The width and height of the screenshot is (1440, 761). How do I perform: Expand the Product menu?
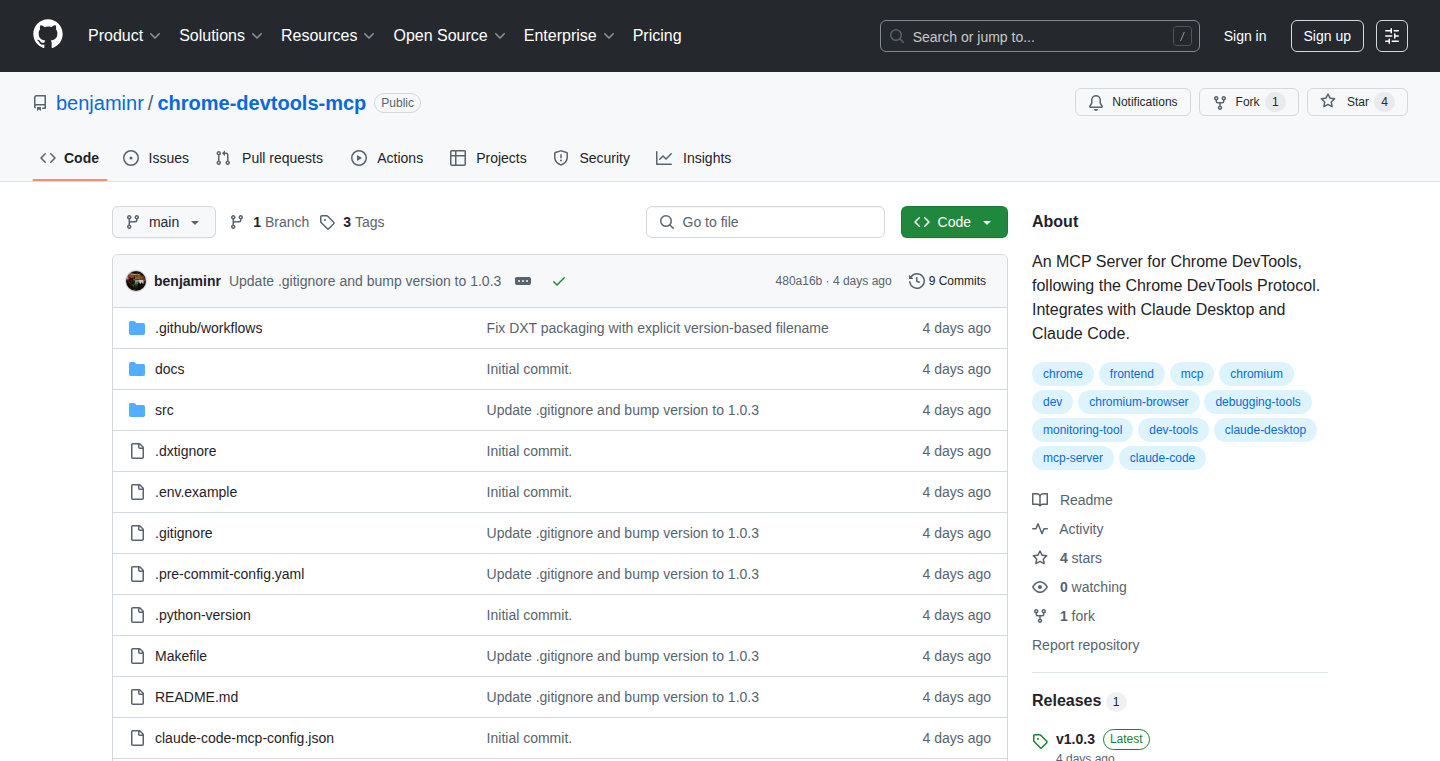[124, 36]
